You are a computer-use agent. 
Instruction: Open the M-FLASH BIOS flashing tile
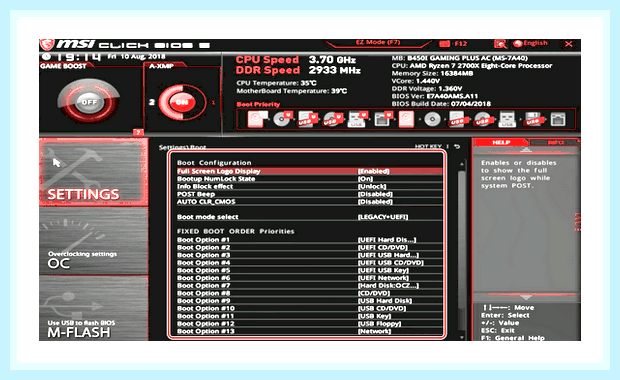[93, 308]
